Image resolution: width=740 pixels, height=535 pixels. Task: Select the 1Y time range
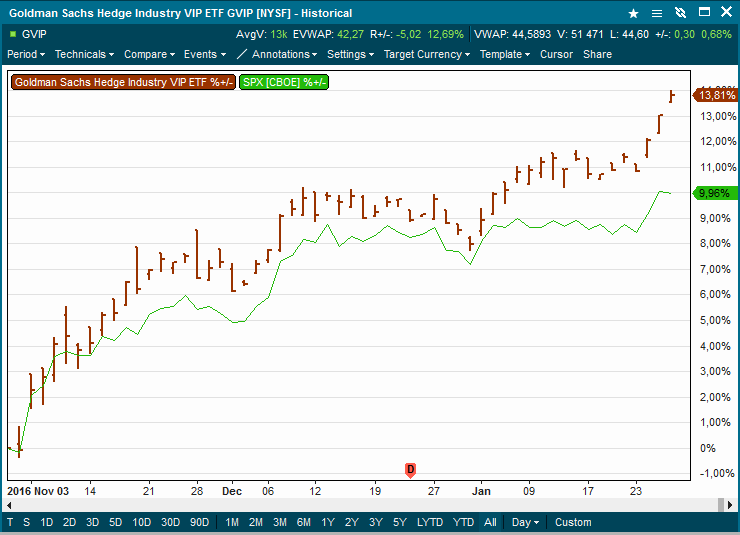[x=328, y=522]
